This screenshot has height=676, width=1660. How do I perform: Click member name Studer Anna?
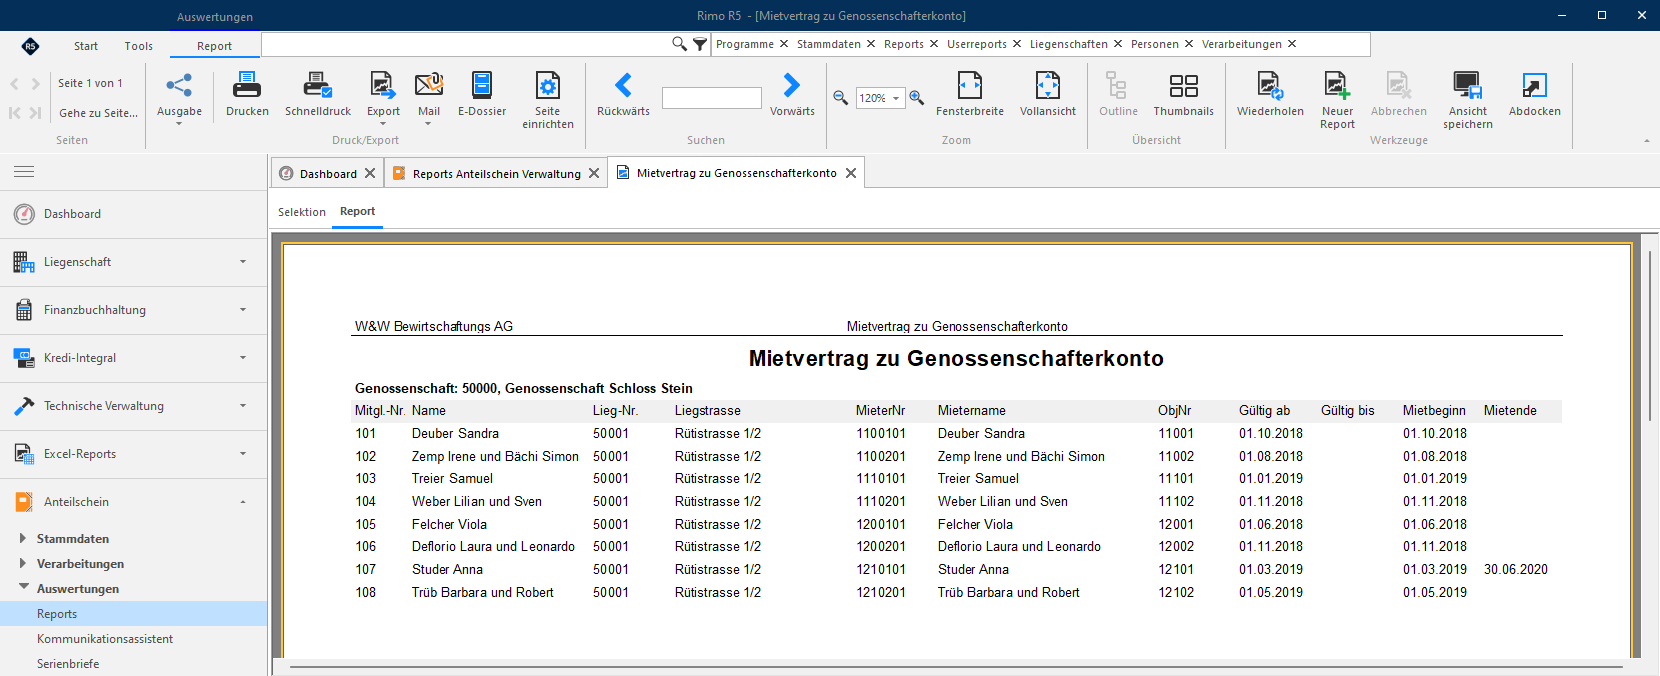tap(447, 569)
